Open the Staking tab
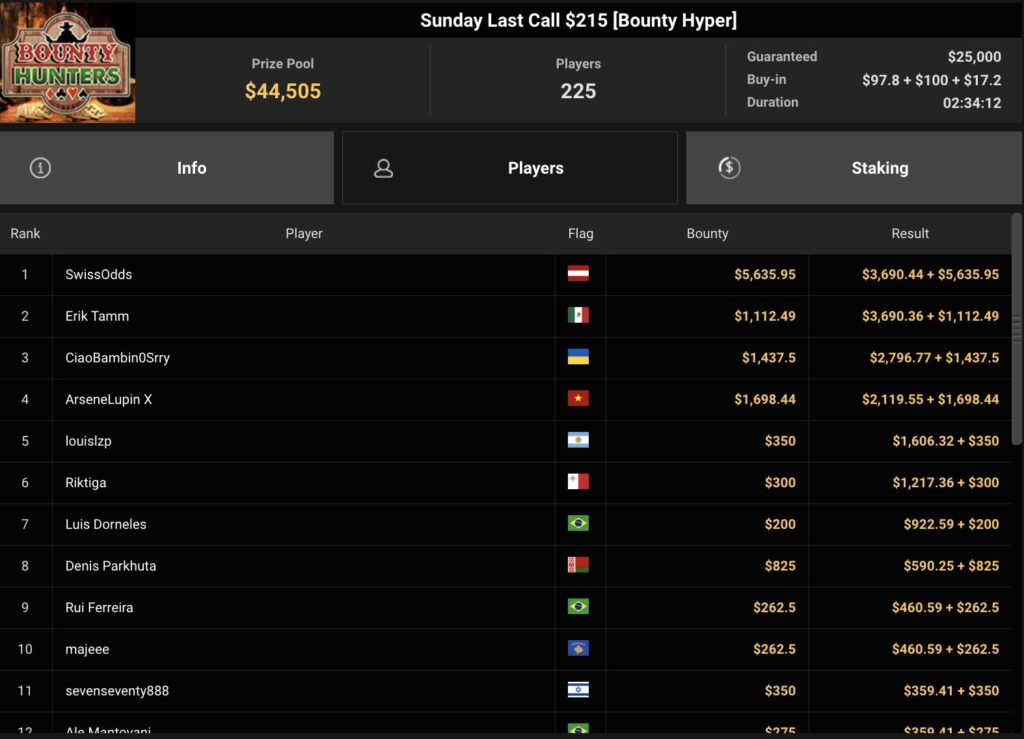This screenshot has width=1024, height=739. pyautogui.click(x=879, y=168)
